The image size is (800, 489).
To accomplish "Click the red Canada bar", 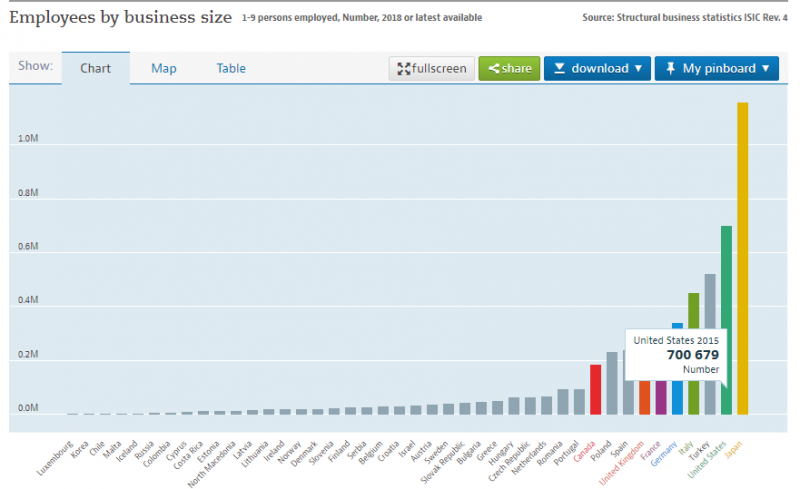I will (x=595, y=389).
